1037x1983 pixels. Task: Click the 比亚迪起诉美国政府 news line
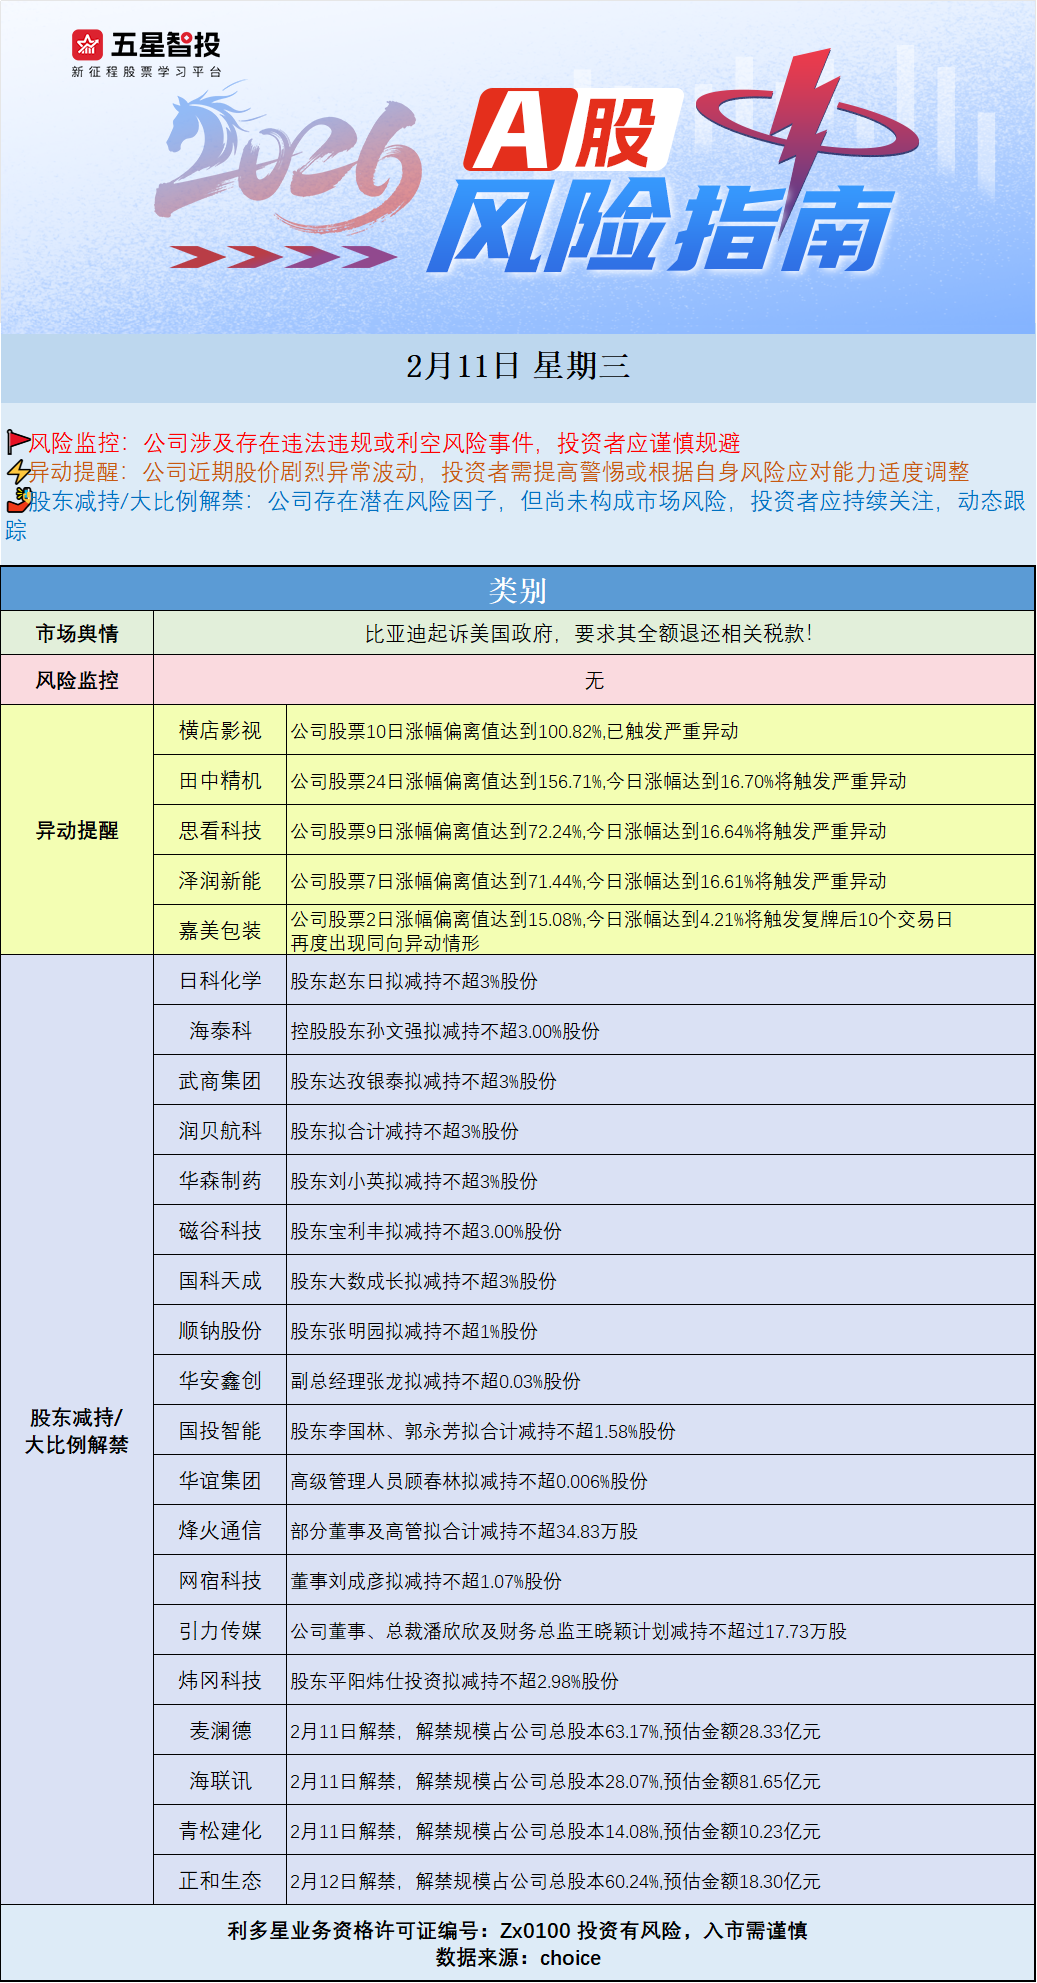pos(588,633)
